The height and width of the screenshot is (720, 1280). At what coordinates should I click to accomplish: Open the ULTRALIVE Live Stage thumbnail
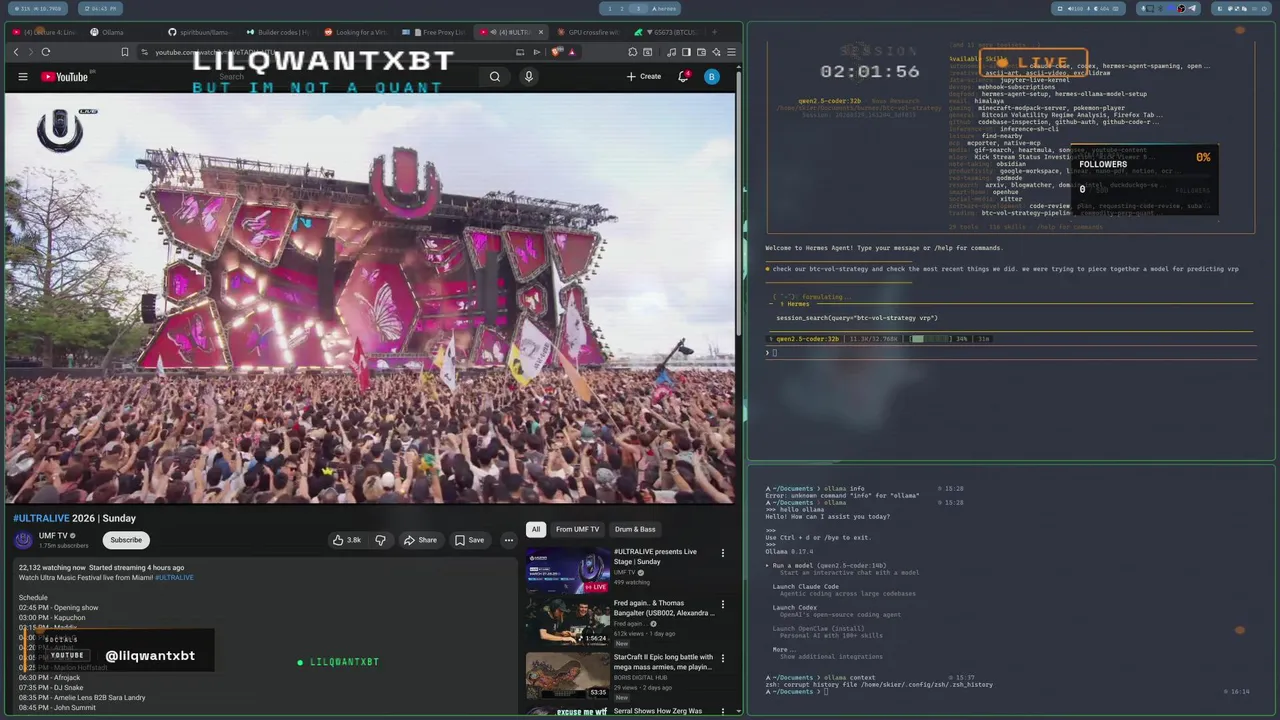click(568, 570)
